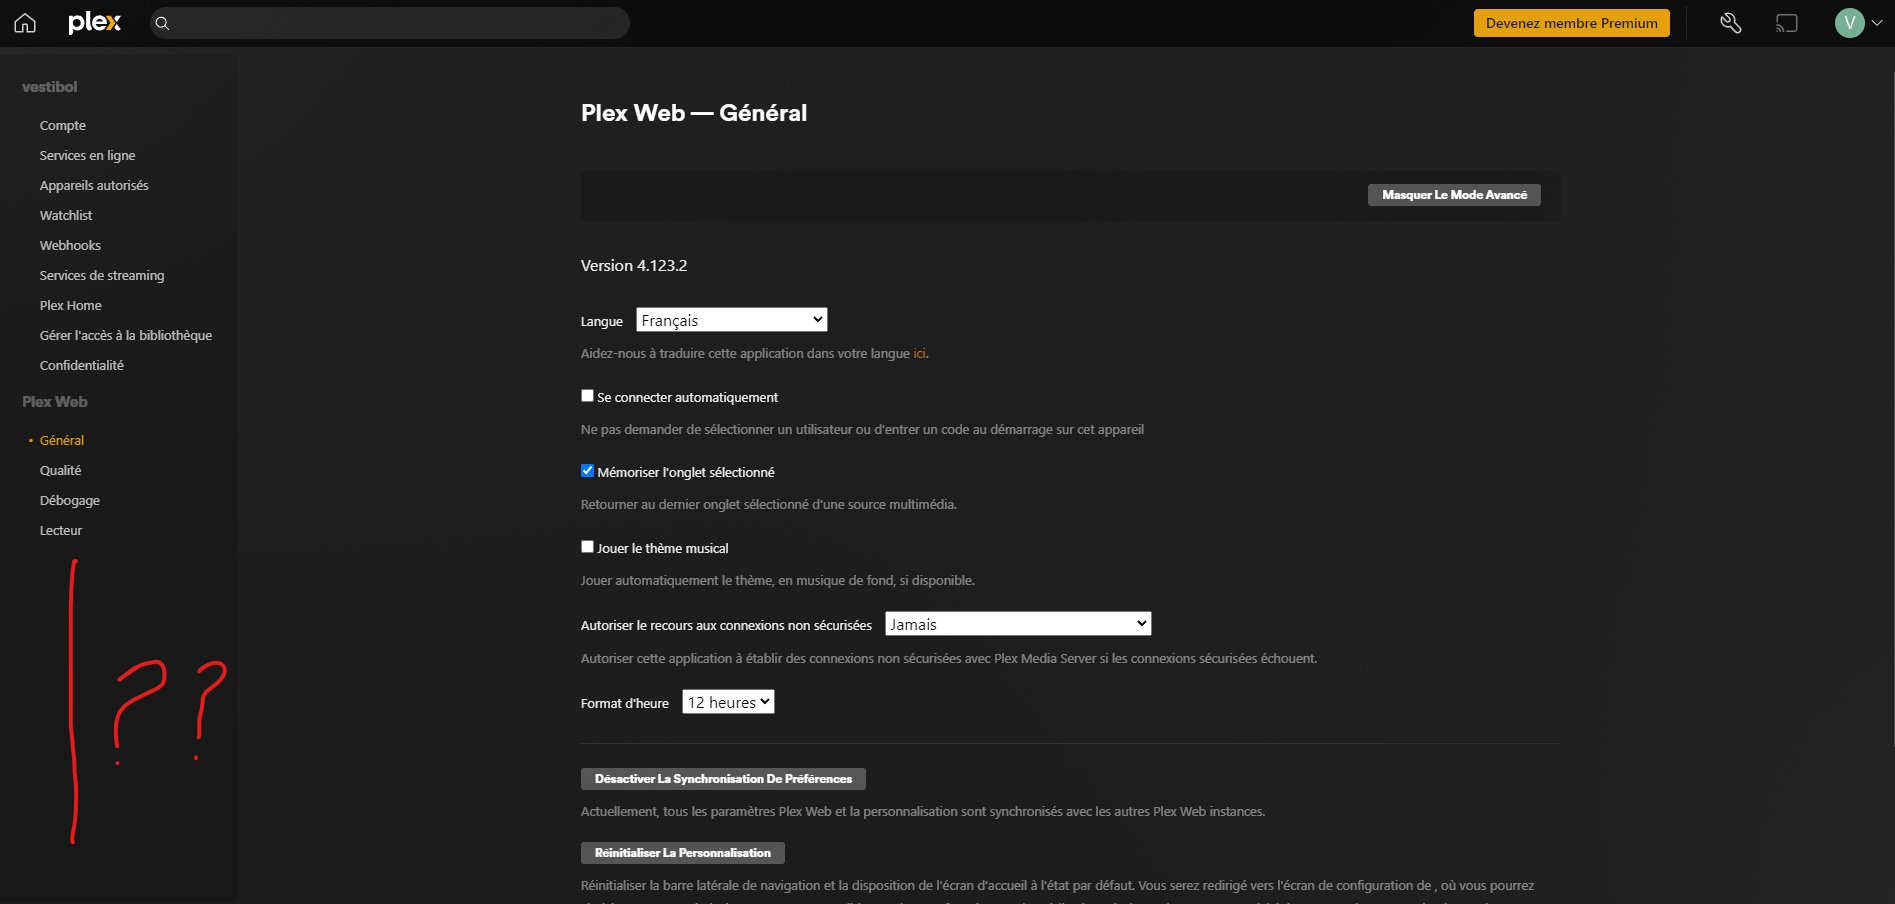The height and width of the screenshot is (904, 1895).
Task: Open Plex Home settings
Action: point(71,305)
